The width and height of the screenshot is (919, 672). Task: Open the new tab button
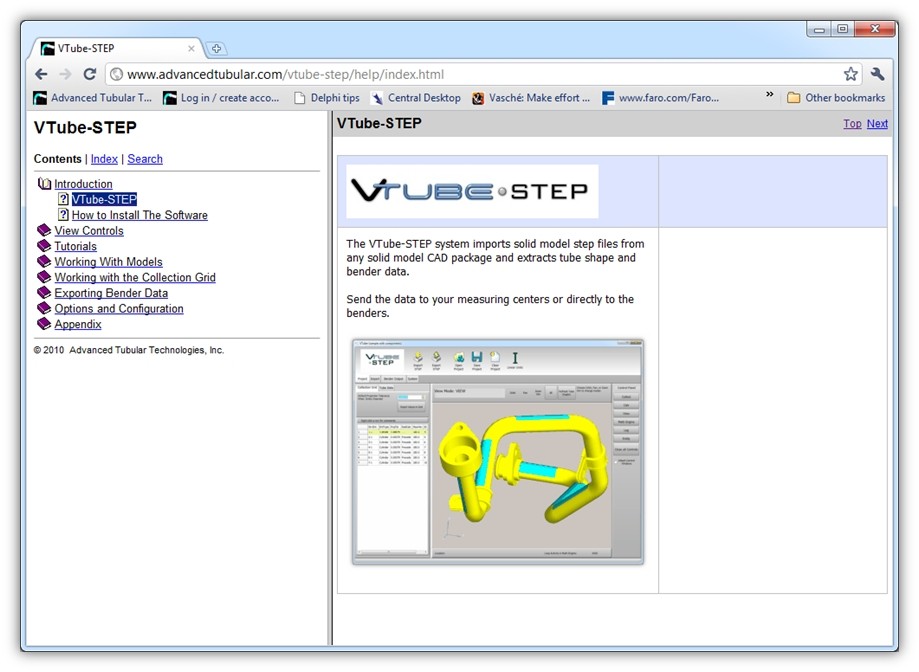point(216,48)
